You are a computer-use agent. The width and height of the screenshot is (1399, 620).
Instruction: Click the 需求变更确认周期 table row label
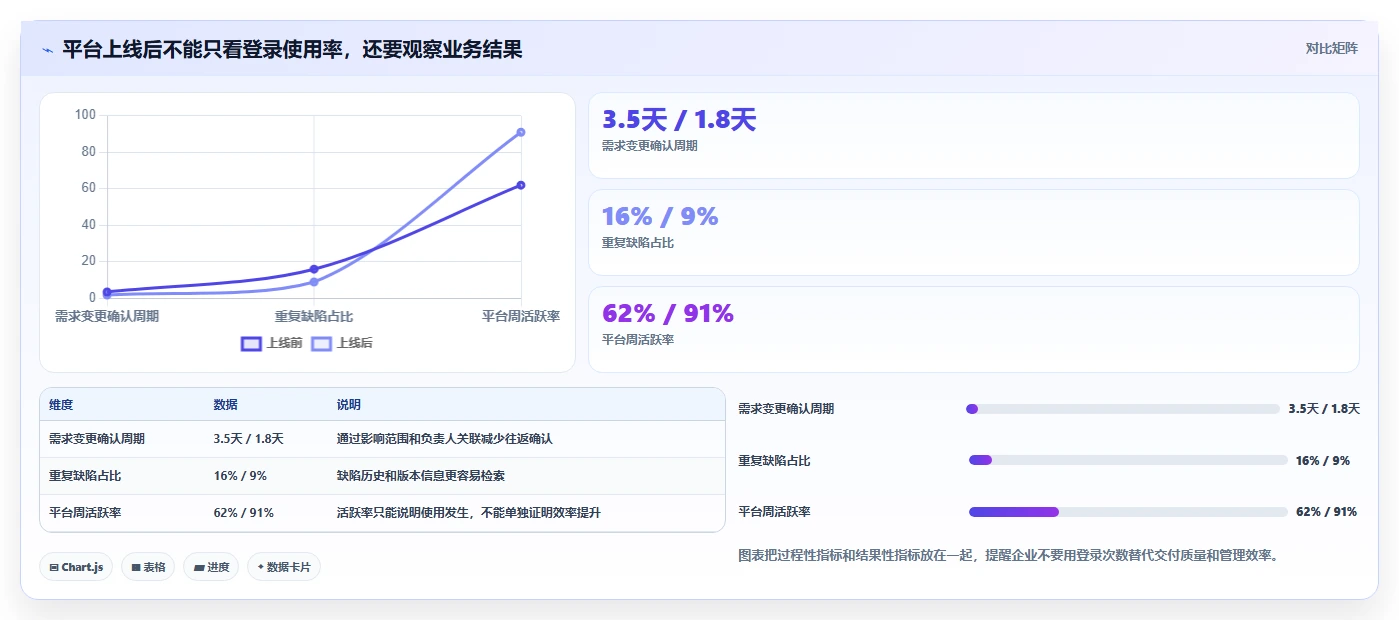coord(97,439)
